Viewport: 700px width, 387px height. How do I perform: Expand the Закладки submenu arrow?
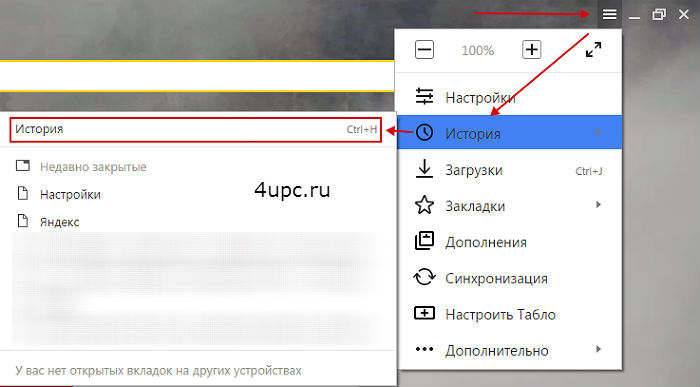pos(598,205)
